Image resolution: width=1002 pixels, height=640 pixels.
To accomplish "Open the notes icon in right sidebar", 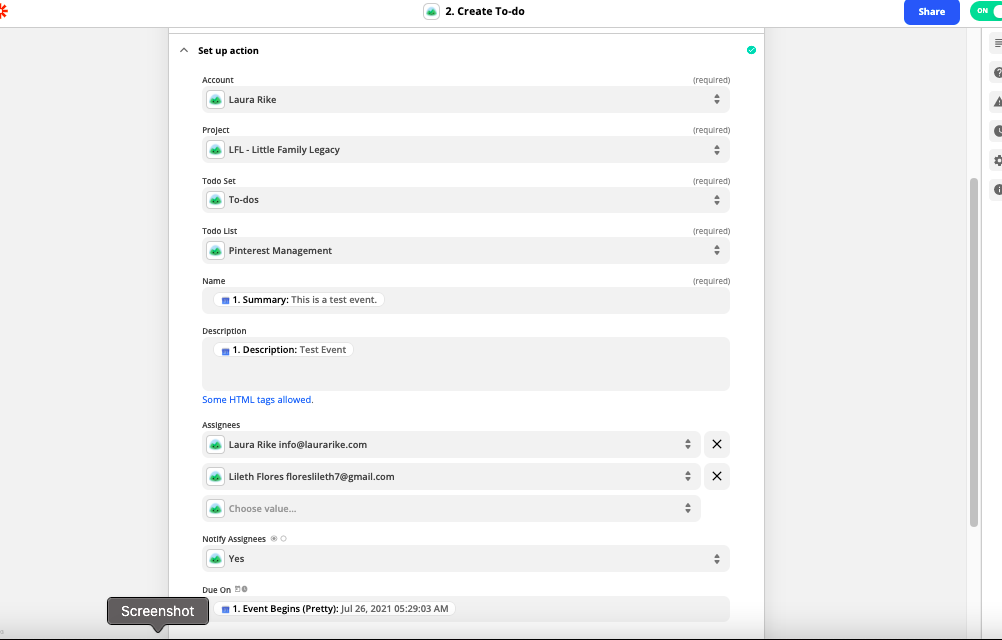I will pyautogui.click(x=997, y=43).
